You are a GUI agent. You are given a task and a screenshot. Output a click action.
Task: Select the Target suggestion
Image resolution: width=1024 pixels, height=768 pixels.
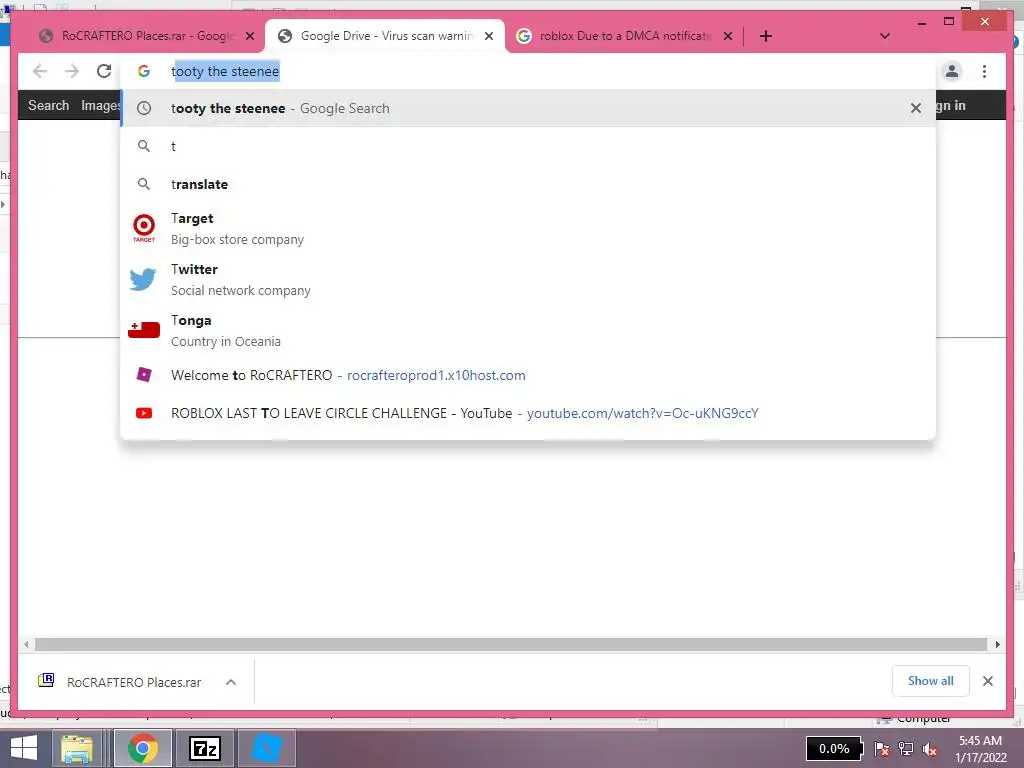tap(528, 229)
